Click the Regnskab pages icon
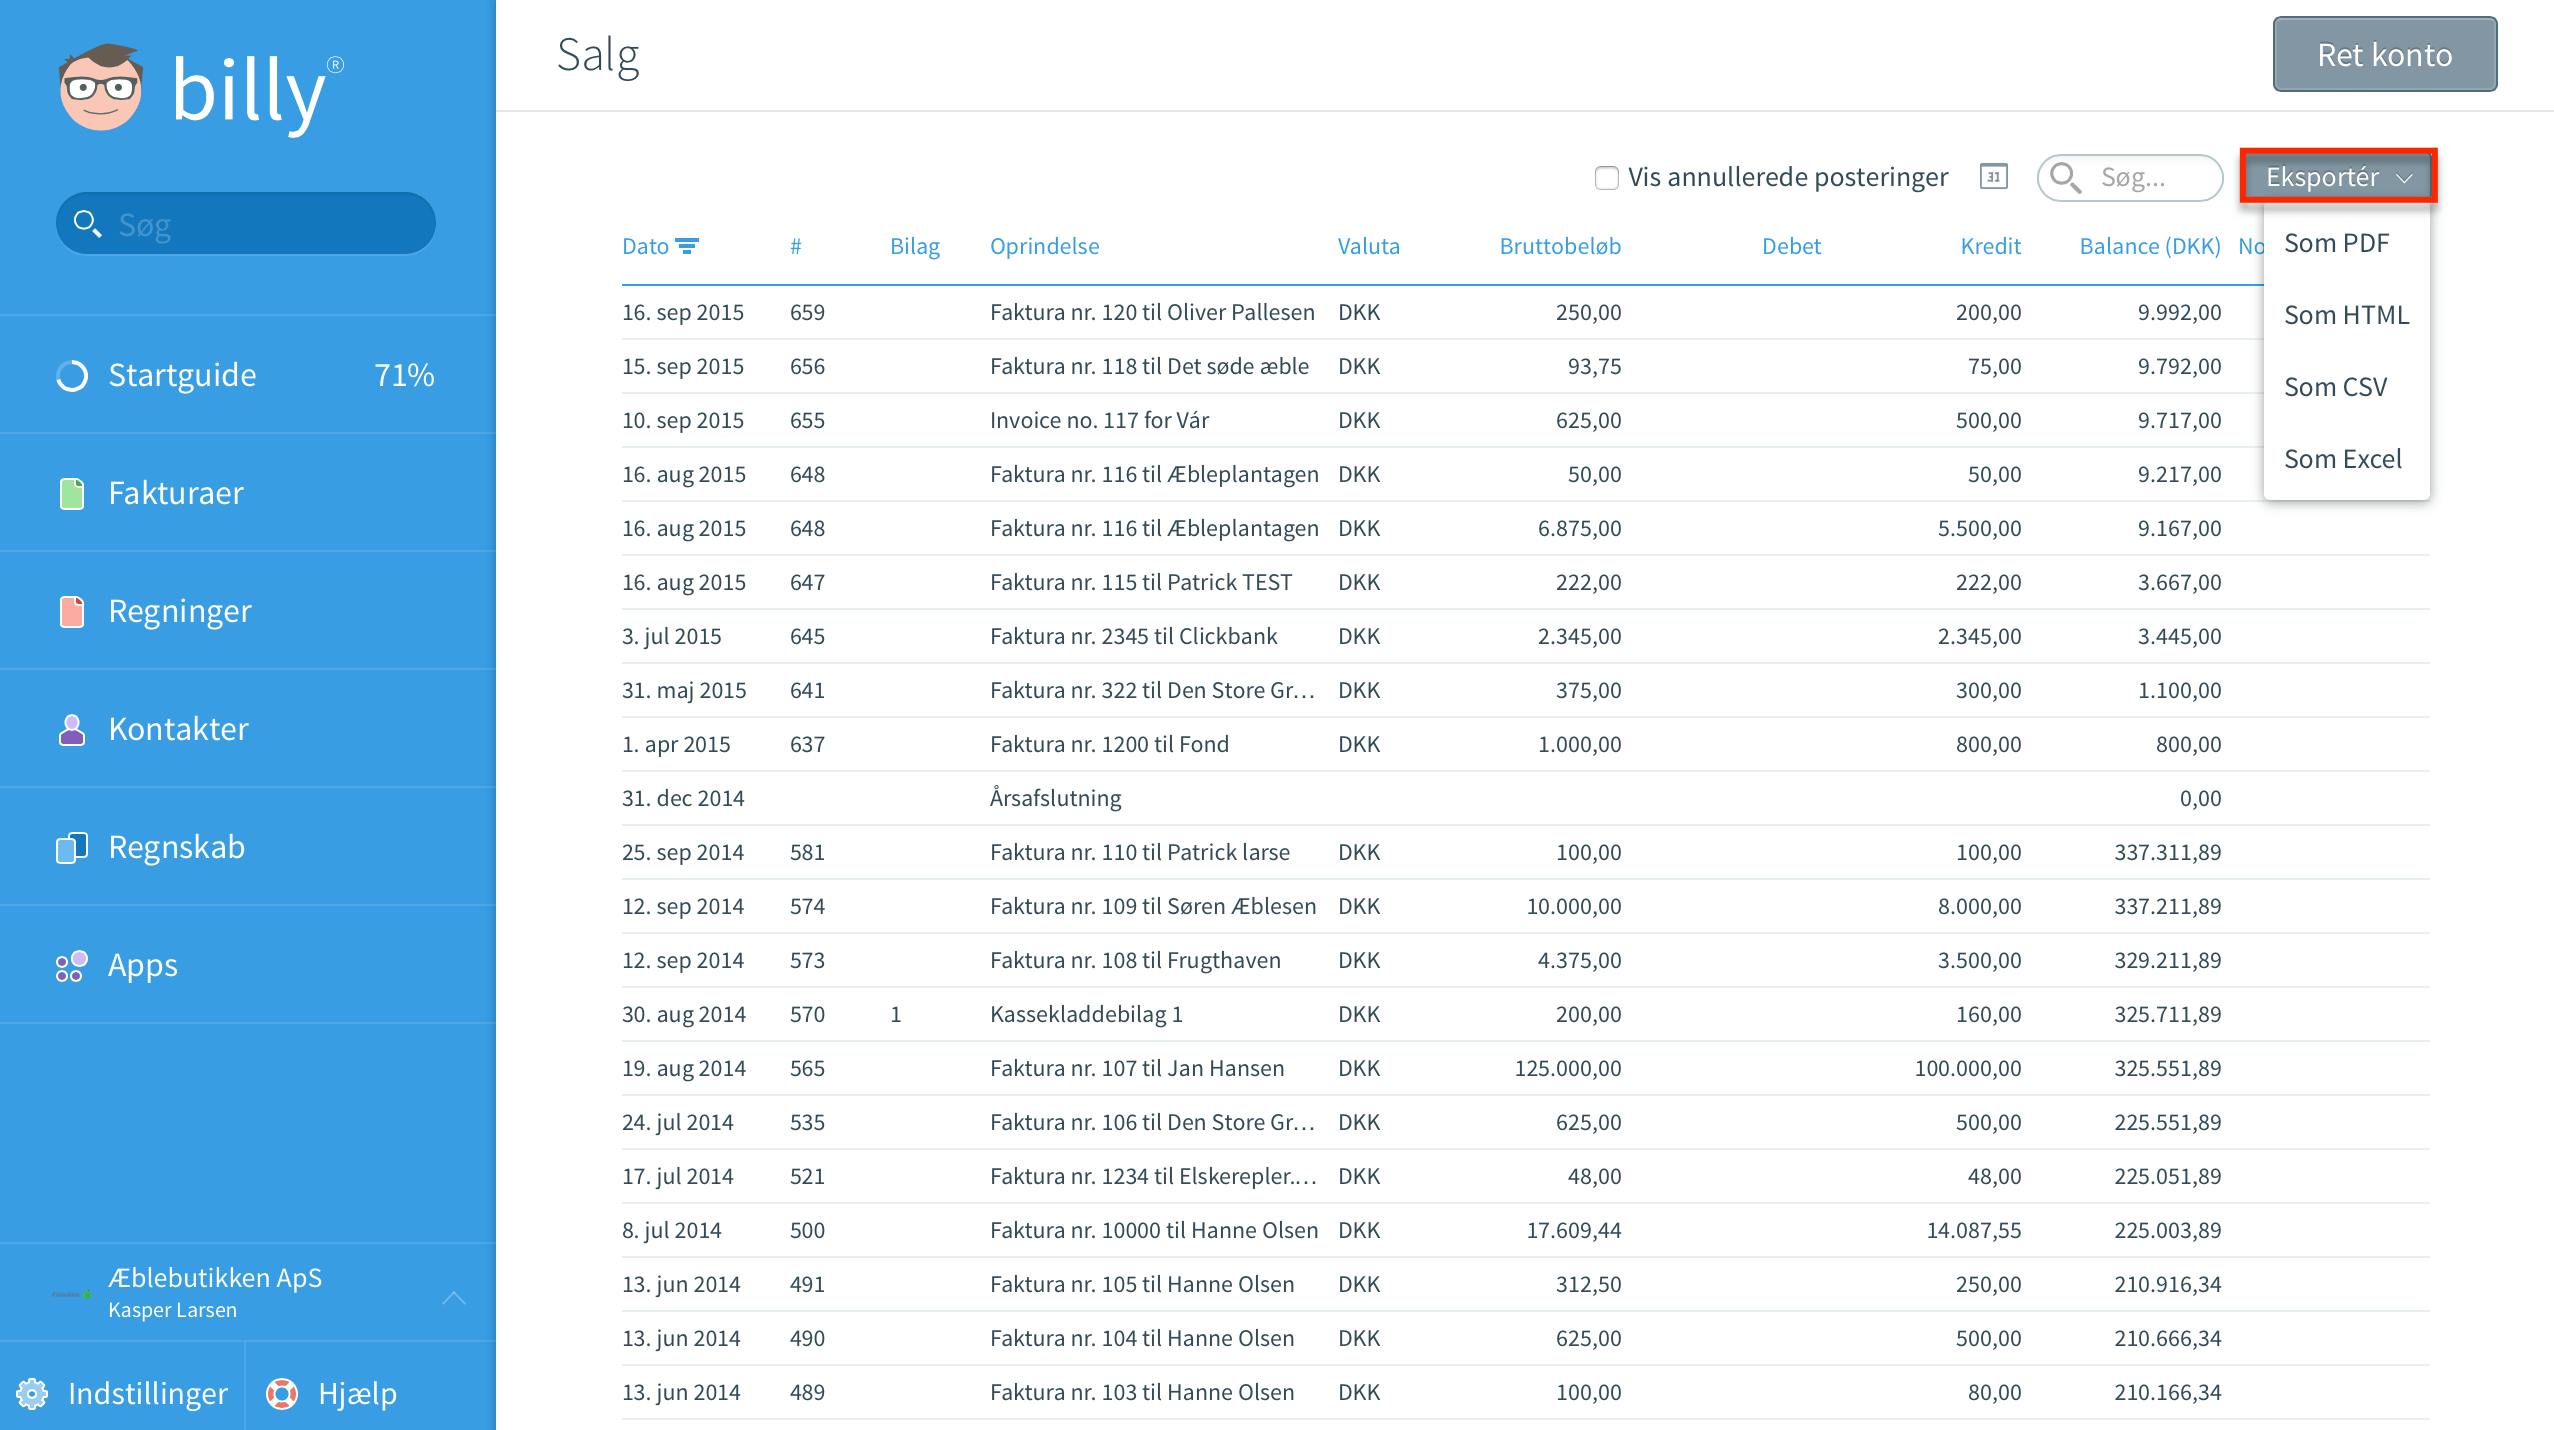The width and height of the screenshot is (2554, 1430). pos(72,848)
